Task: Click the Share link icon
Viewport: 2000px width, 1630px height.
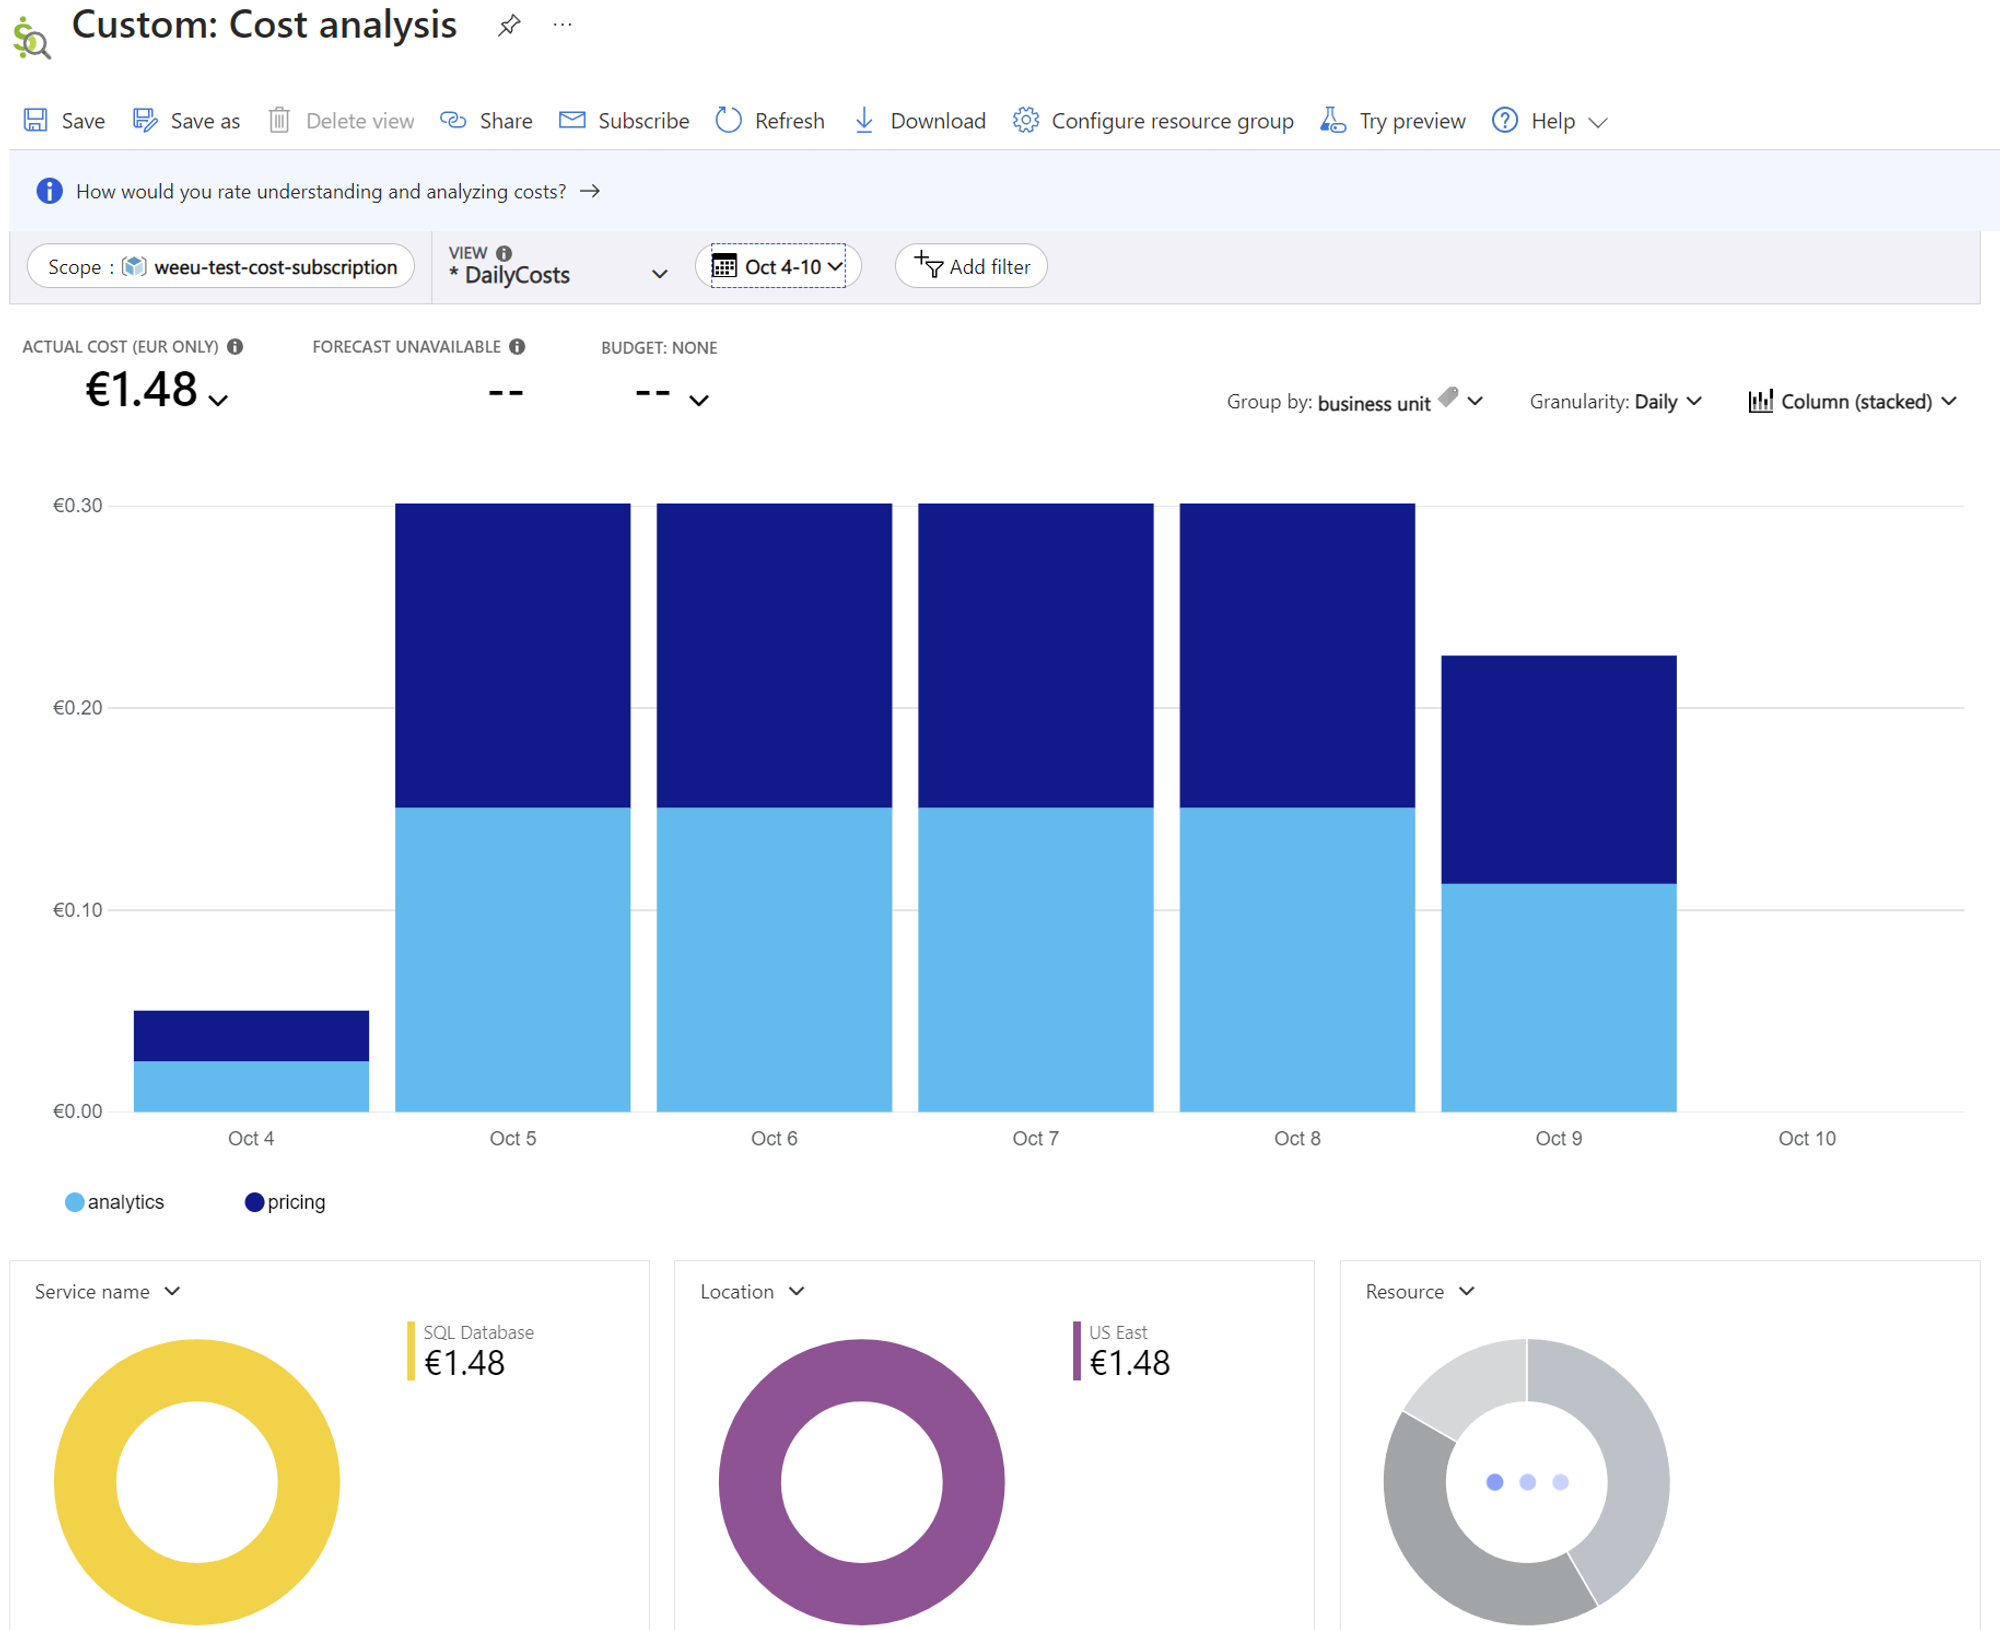Action: [x=454, y=120]
